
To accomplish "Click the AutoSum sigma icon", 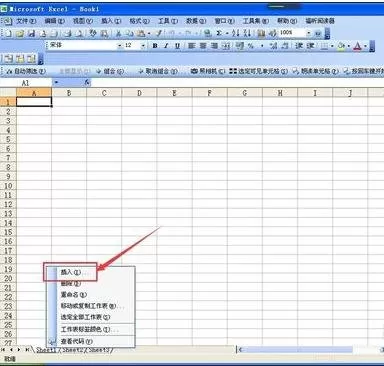I will pyautogui.click(x=219, y=33).
